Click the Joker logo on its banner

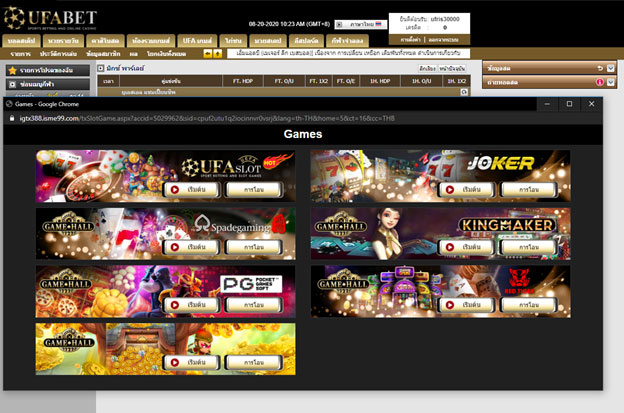(501, 163)
